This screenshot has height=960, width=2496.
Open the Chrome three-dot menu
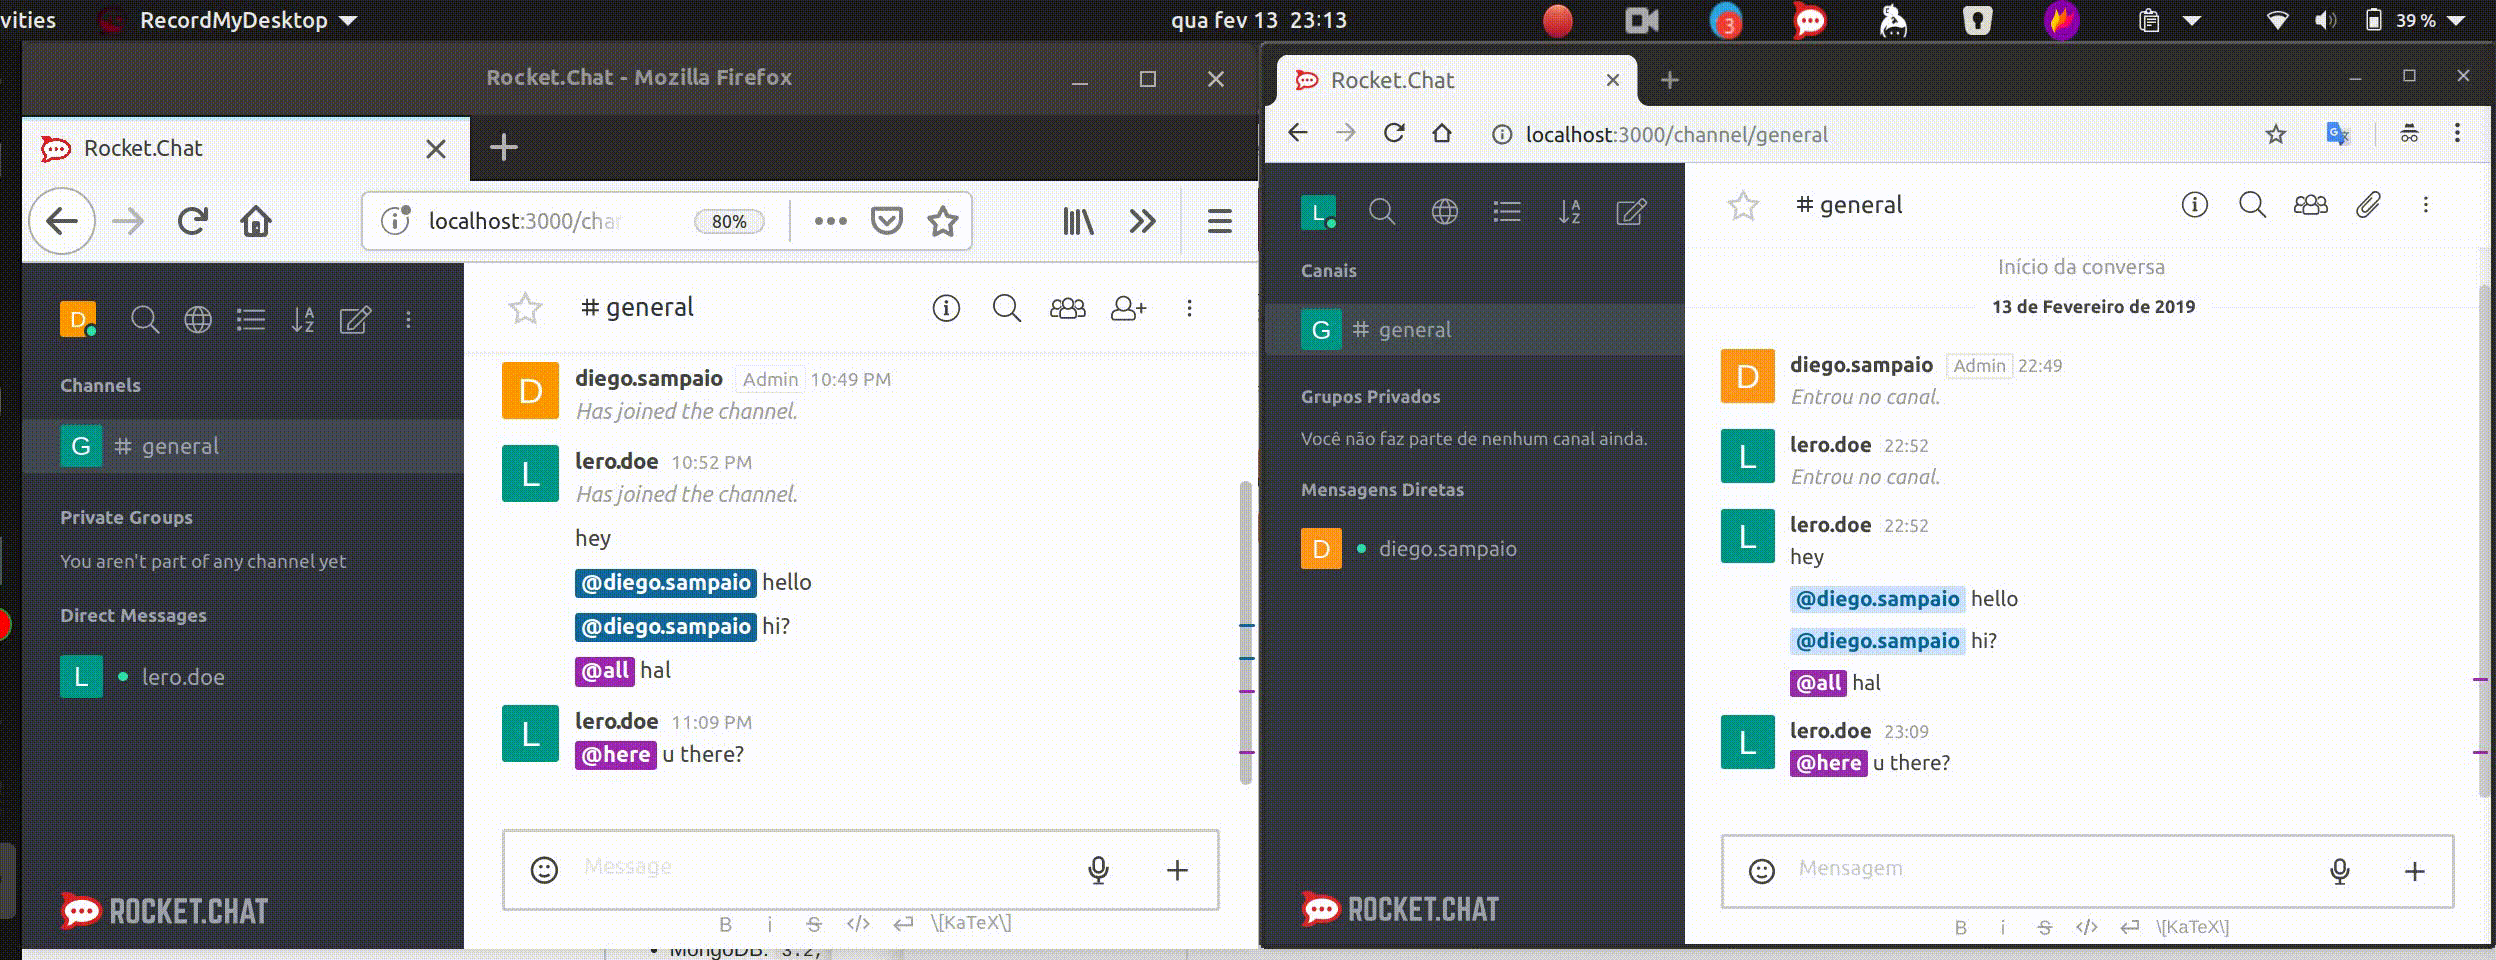click(2457, 133)
